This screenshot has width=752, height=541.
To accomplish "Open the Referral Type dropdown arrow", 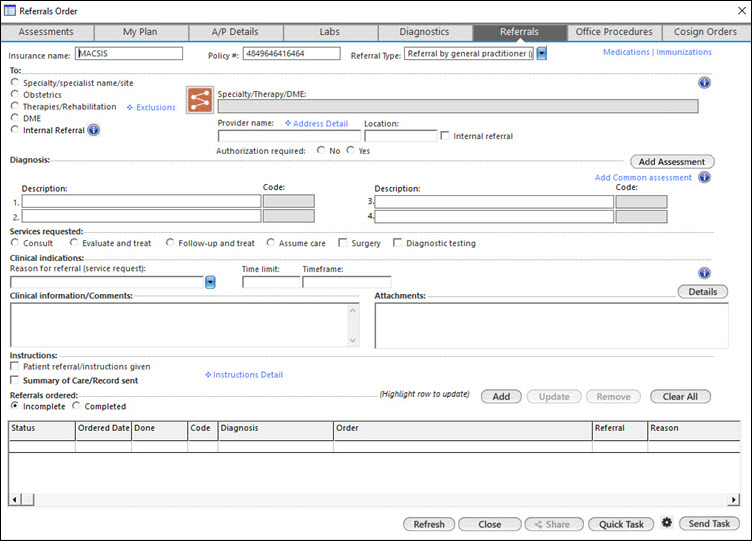I will pyautogui.click(x=541, y=53).
